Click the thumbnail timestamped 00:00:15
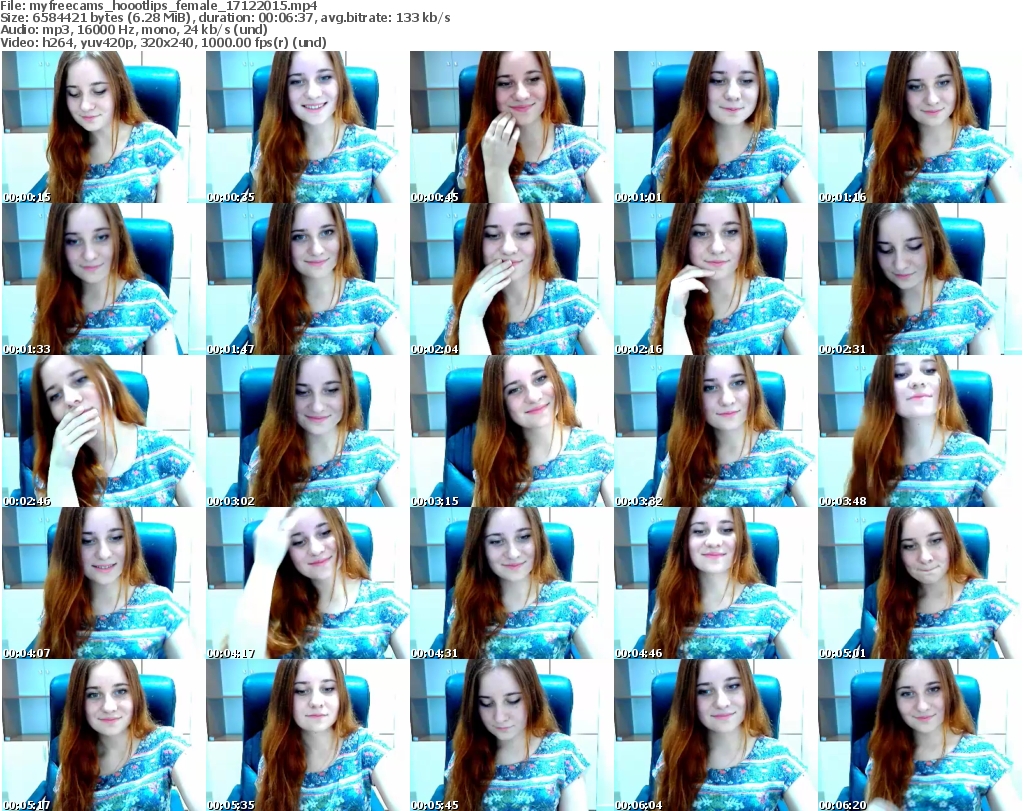Viewport: 1024px width, 811px height. (x=103, y=127)
